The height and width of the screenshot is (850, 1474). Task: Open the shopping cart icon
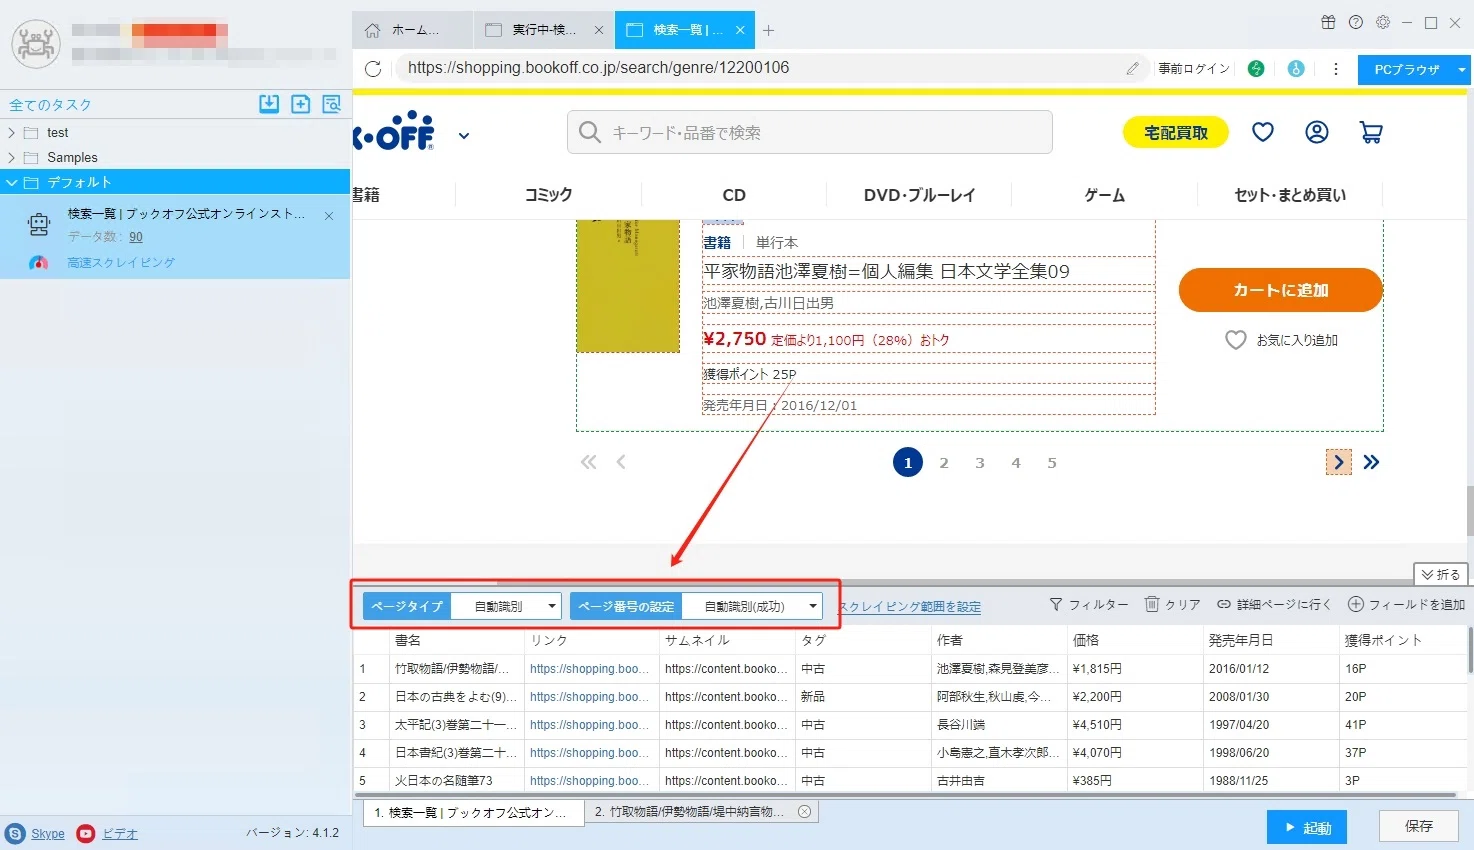[1371, 132]
